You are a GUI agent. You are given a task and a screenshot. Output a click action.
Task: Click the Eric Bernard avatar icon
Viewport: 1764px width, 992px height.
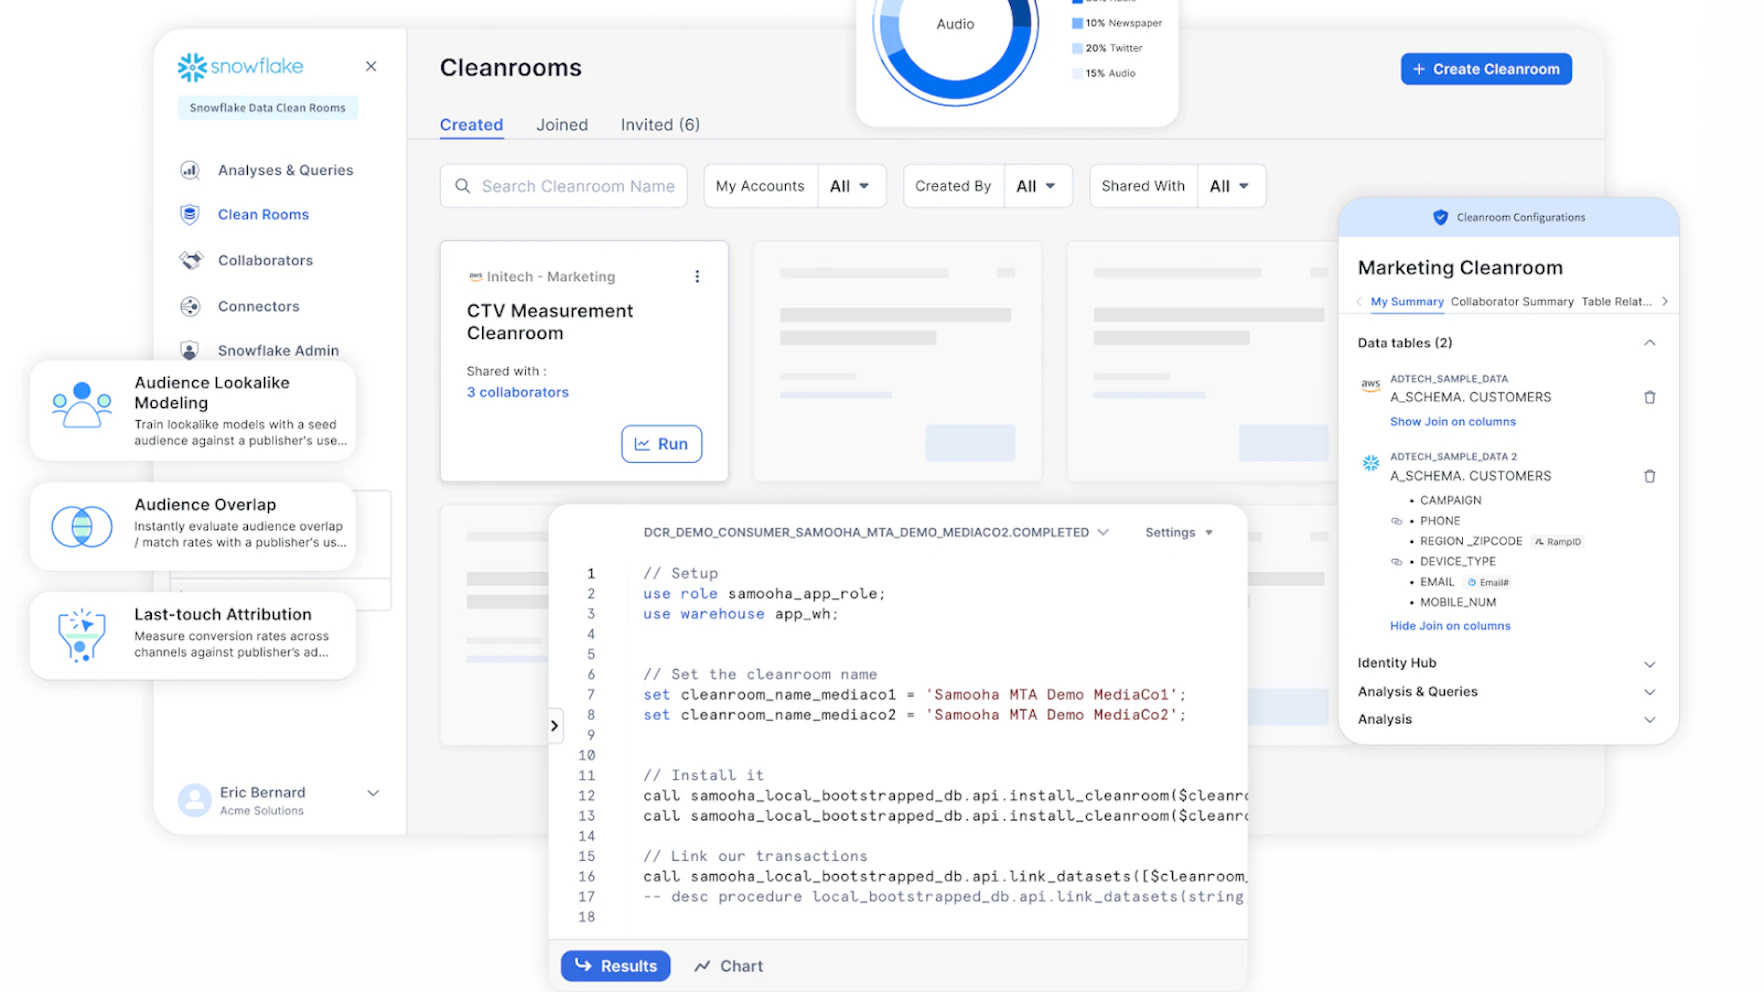pyautogui.click(x=195, y=800)
